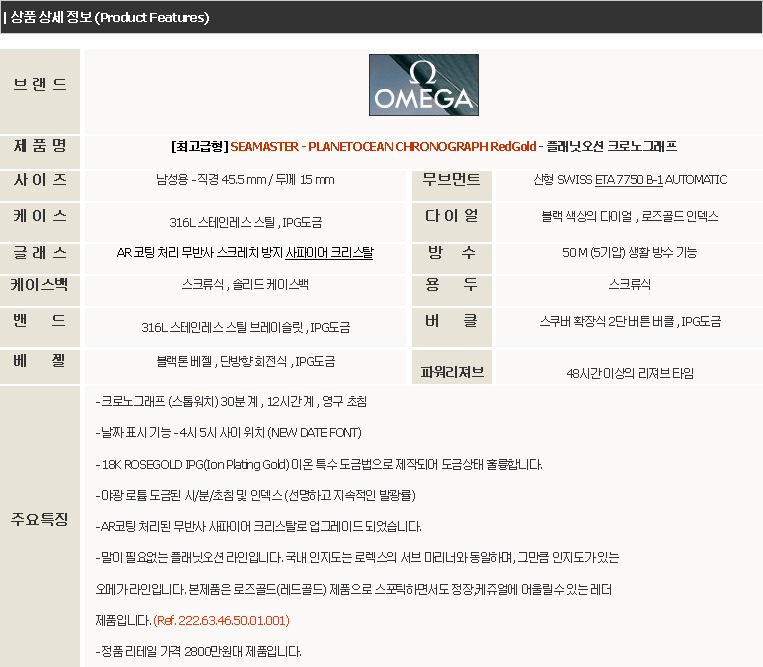Click 'AUTOMATIC' in the movement value
Viewport: 763px width, 667px height.
(x=696, y=180)
